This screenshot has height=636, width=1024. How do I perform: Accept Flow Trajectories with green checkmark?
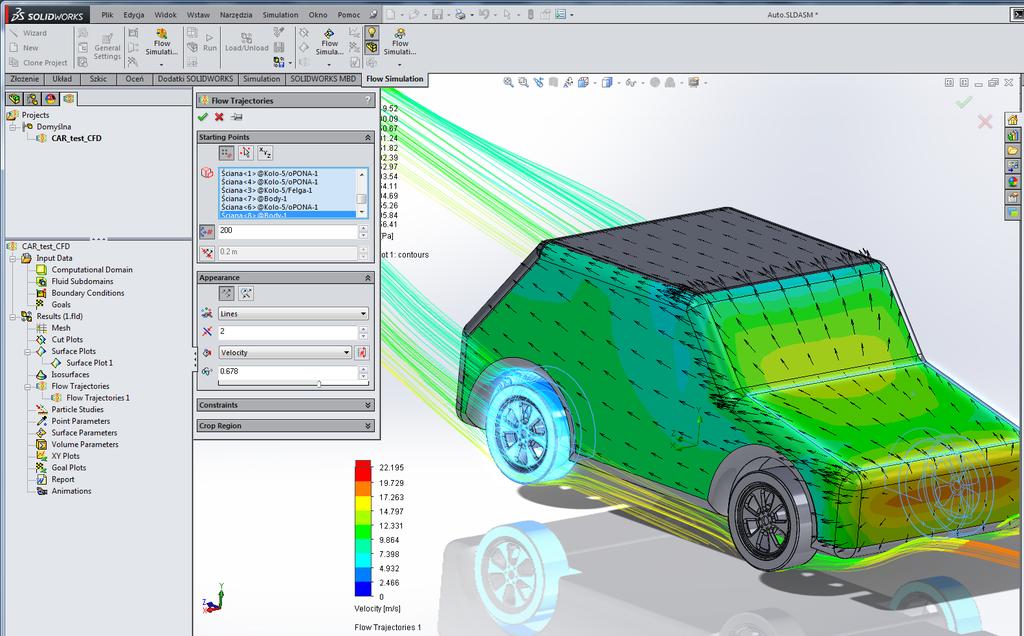click(202, 117)
